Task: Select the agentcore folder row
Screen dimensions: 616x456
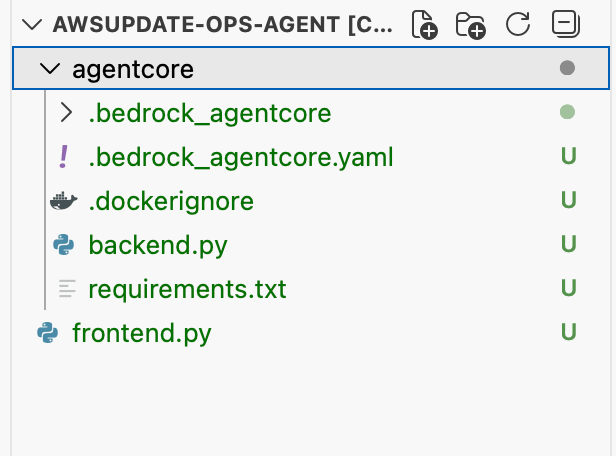Action: coord(300,69)
